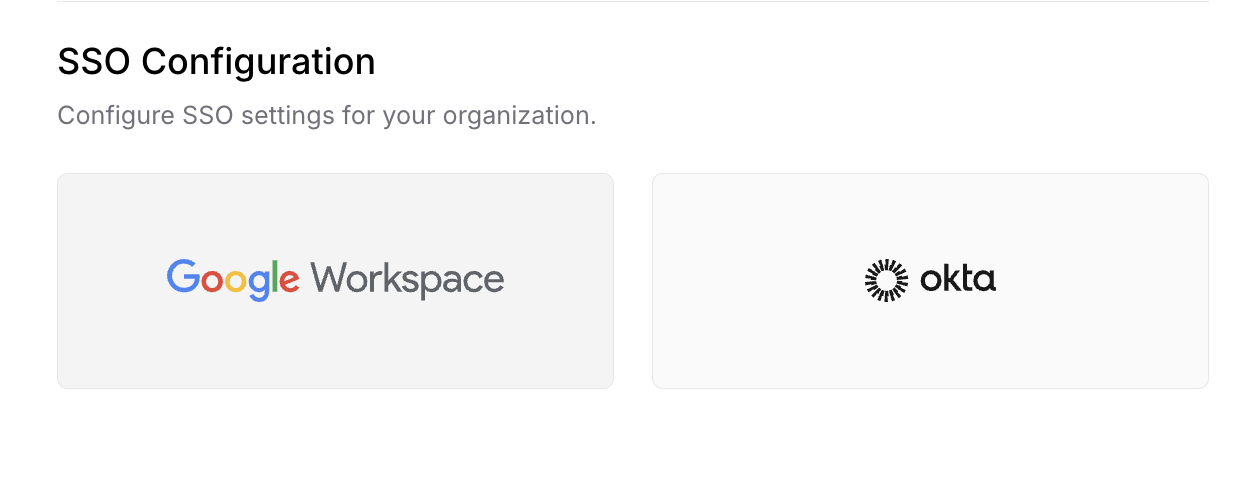1236x488 pixels.
Task: Click the blue capital G in Google logo
Action: coord(182,277)
